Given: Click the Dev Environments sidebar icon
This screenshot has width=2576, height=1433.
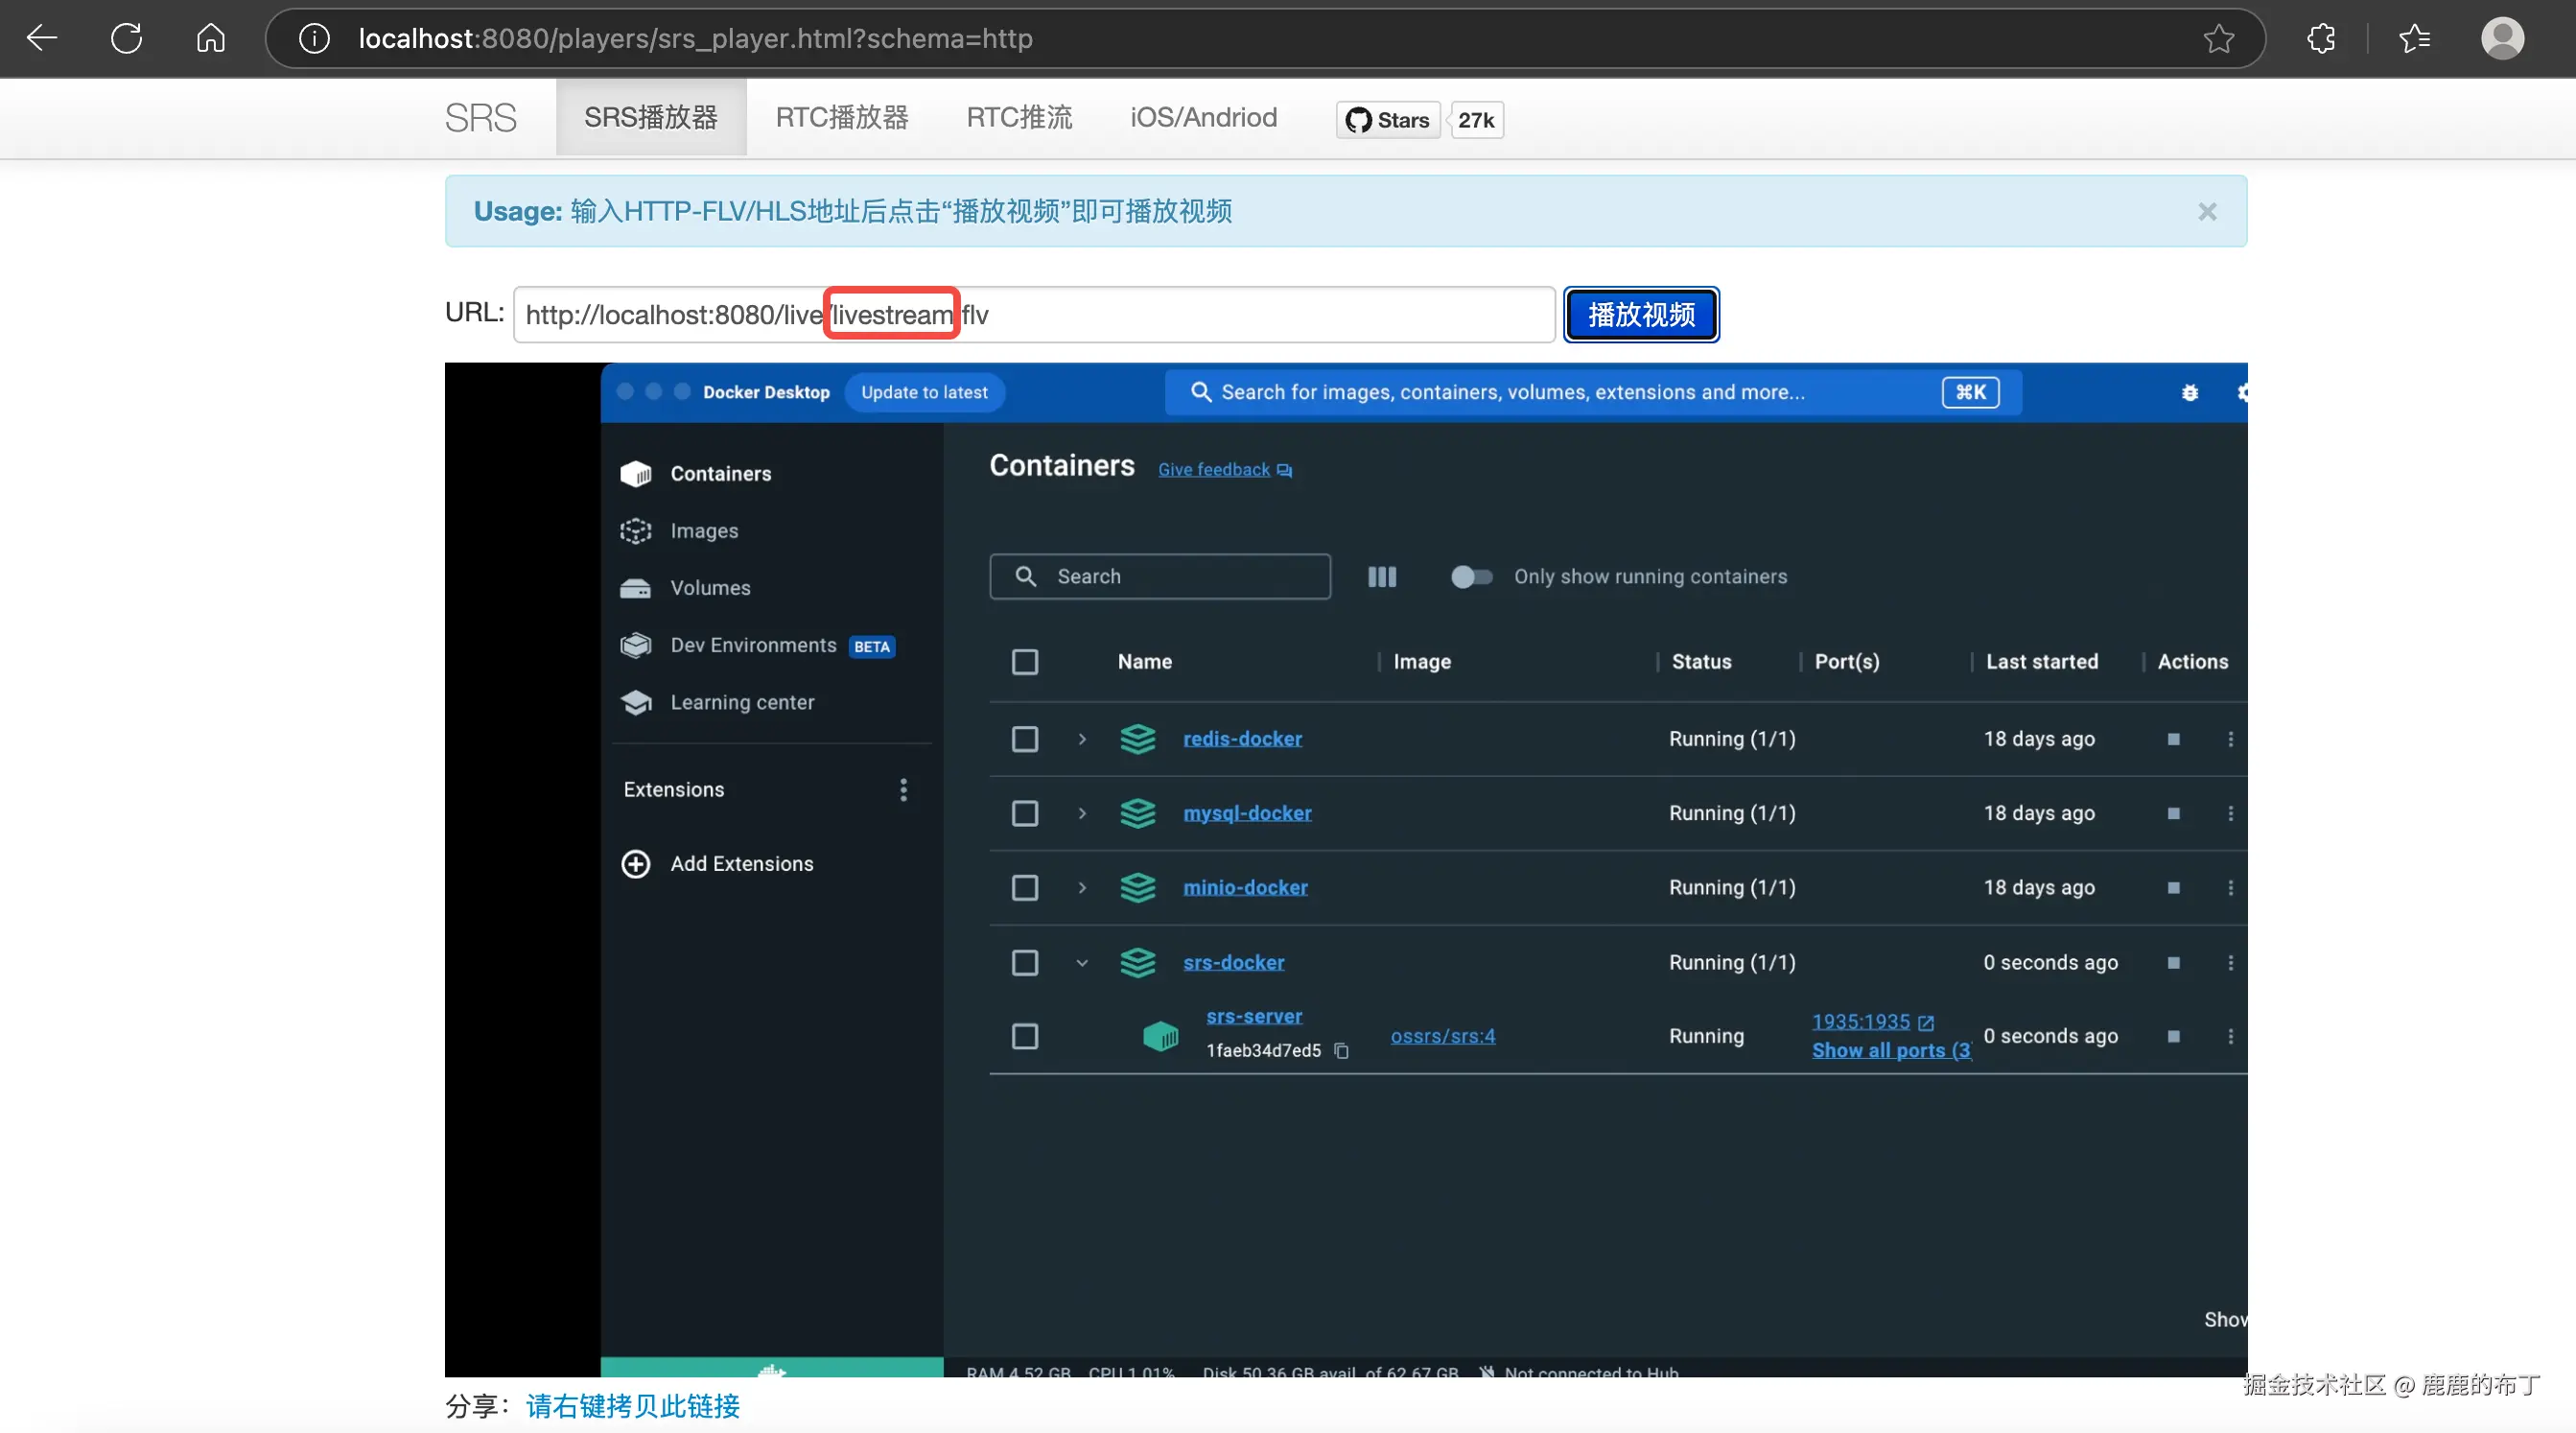Looking at the screenshot, I should click(636, 645).
